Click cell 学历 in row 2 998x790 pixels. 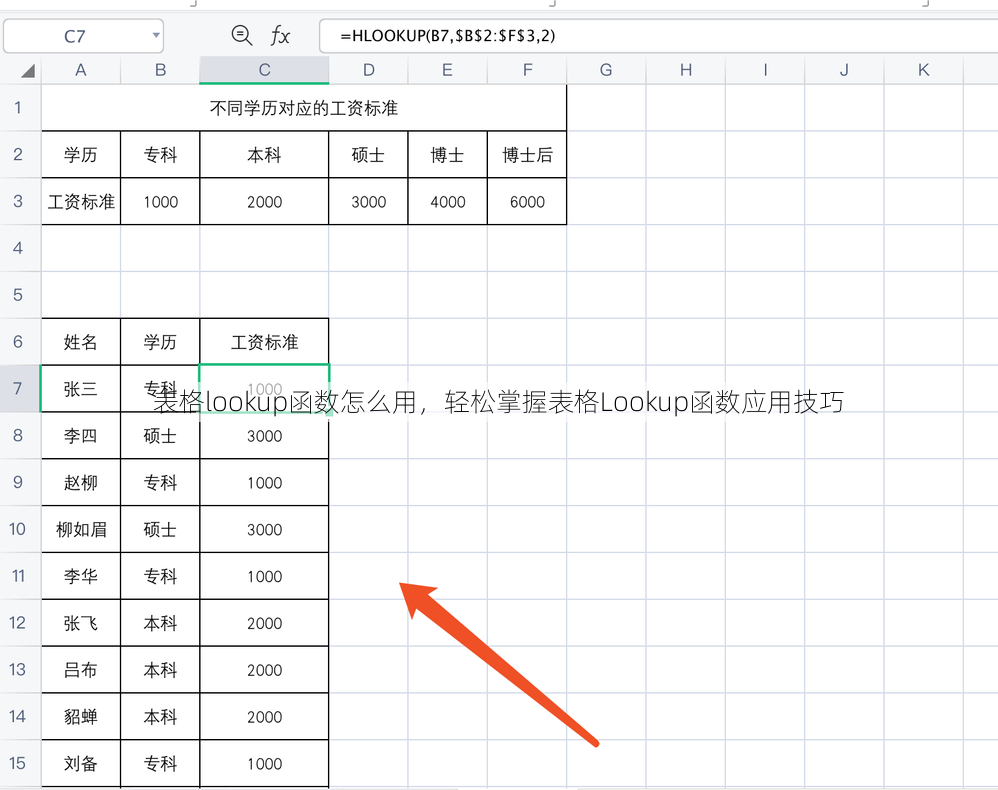pyautogui.click(x=81, y=155)
